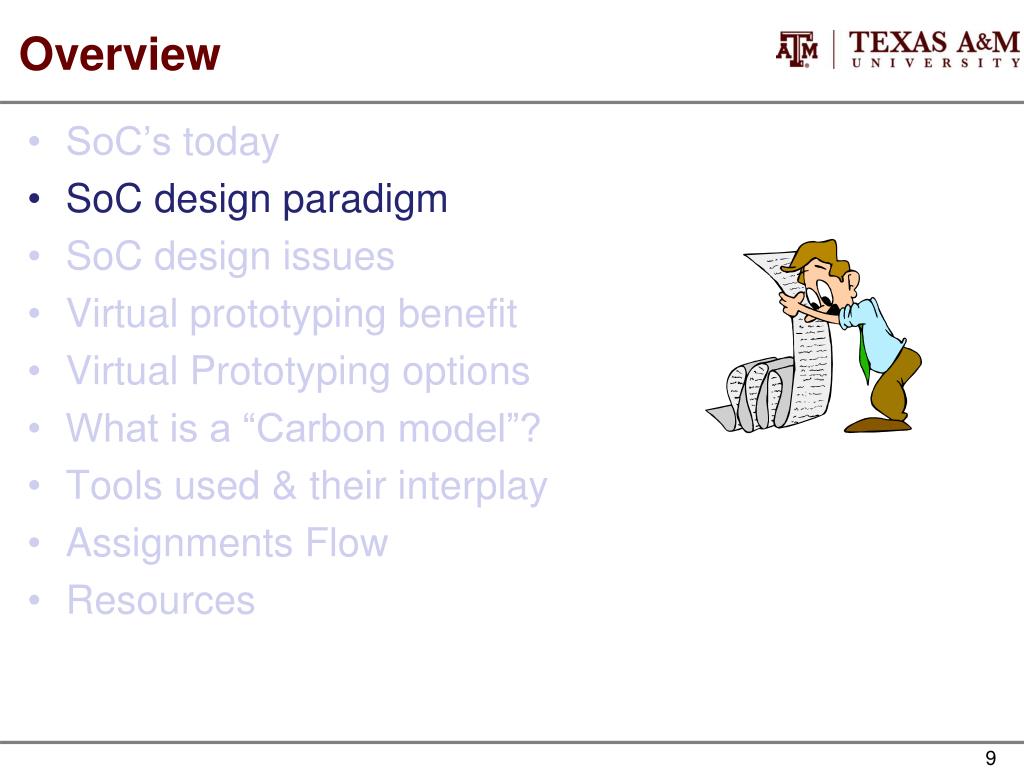Select the Resources bullet text

161,600
